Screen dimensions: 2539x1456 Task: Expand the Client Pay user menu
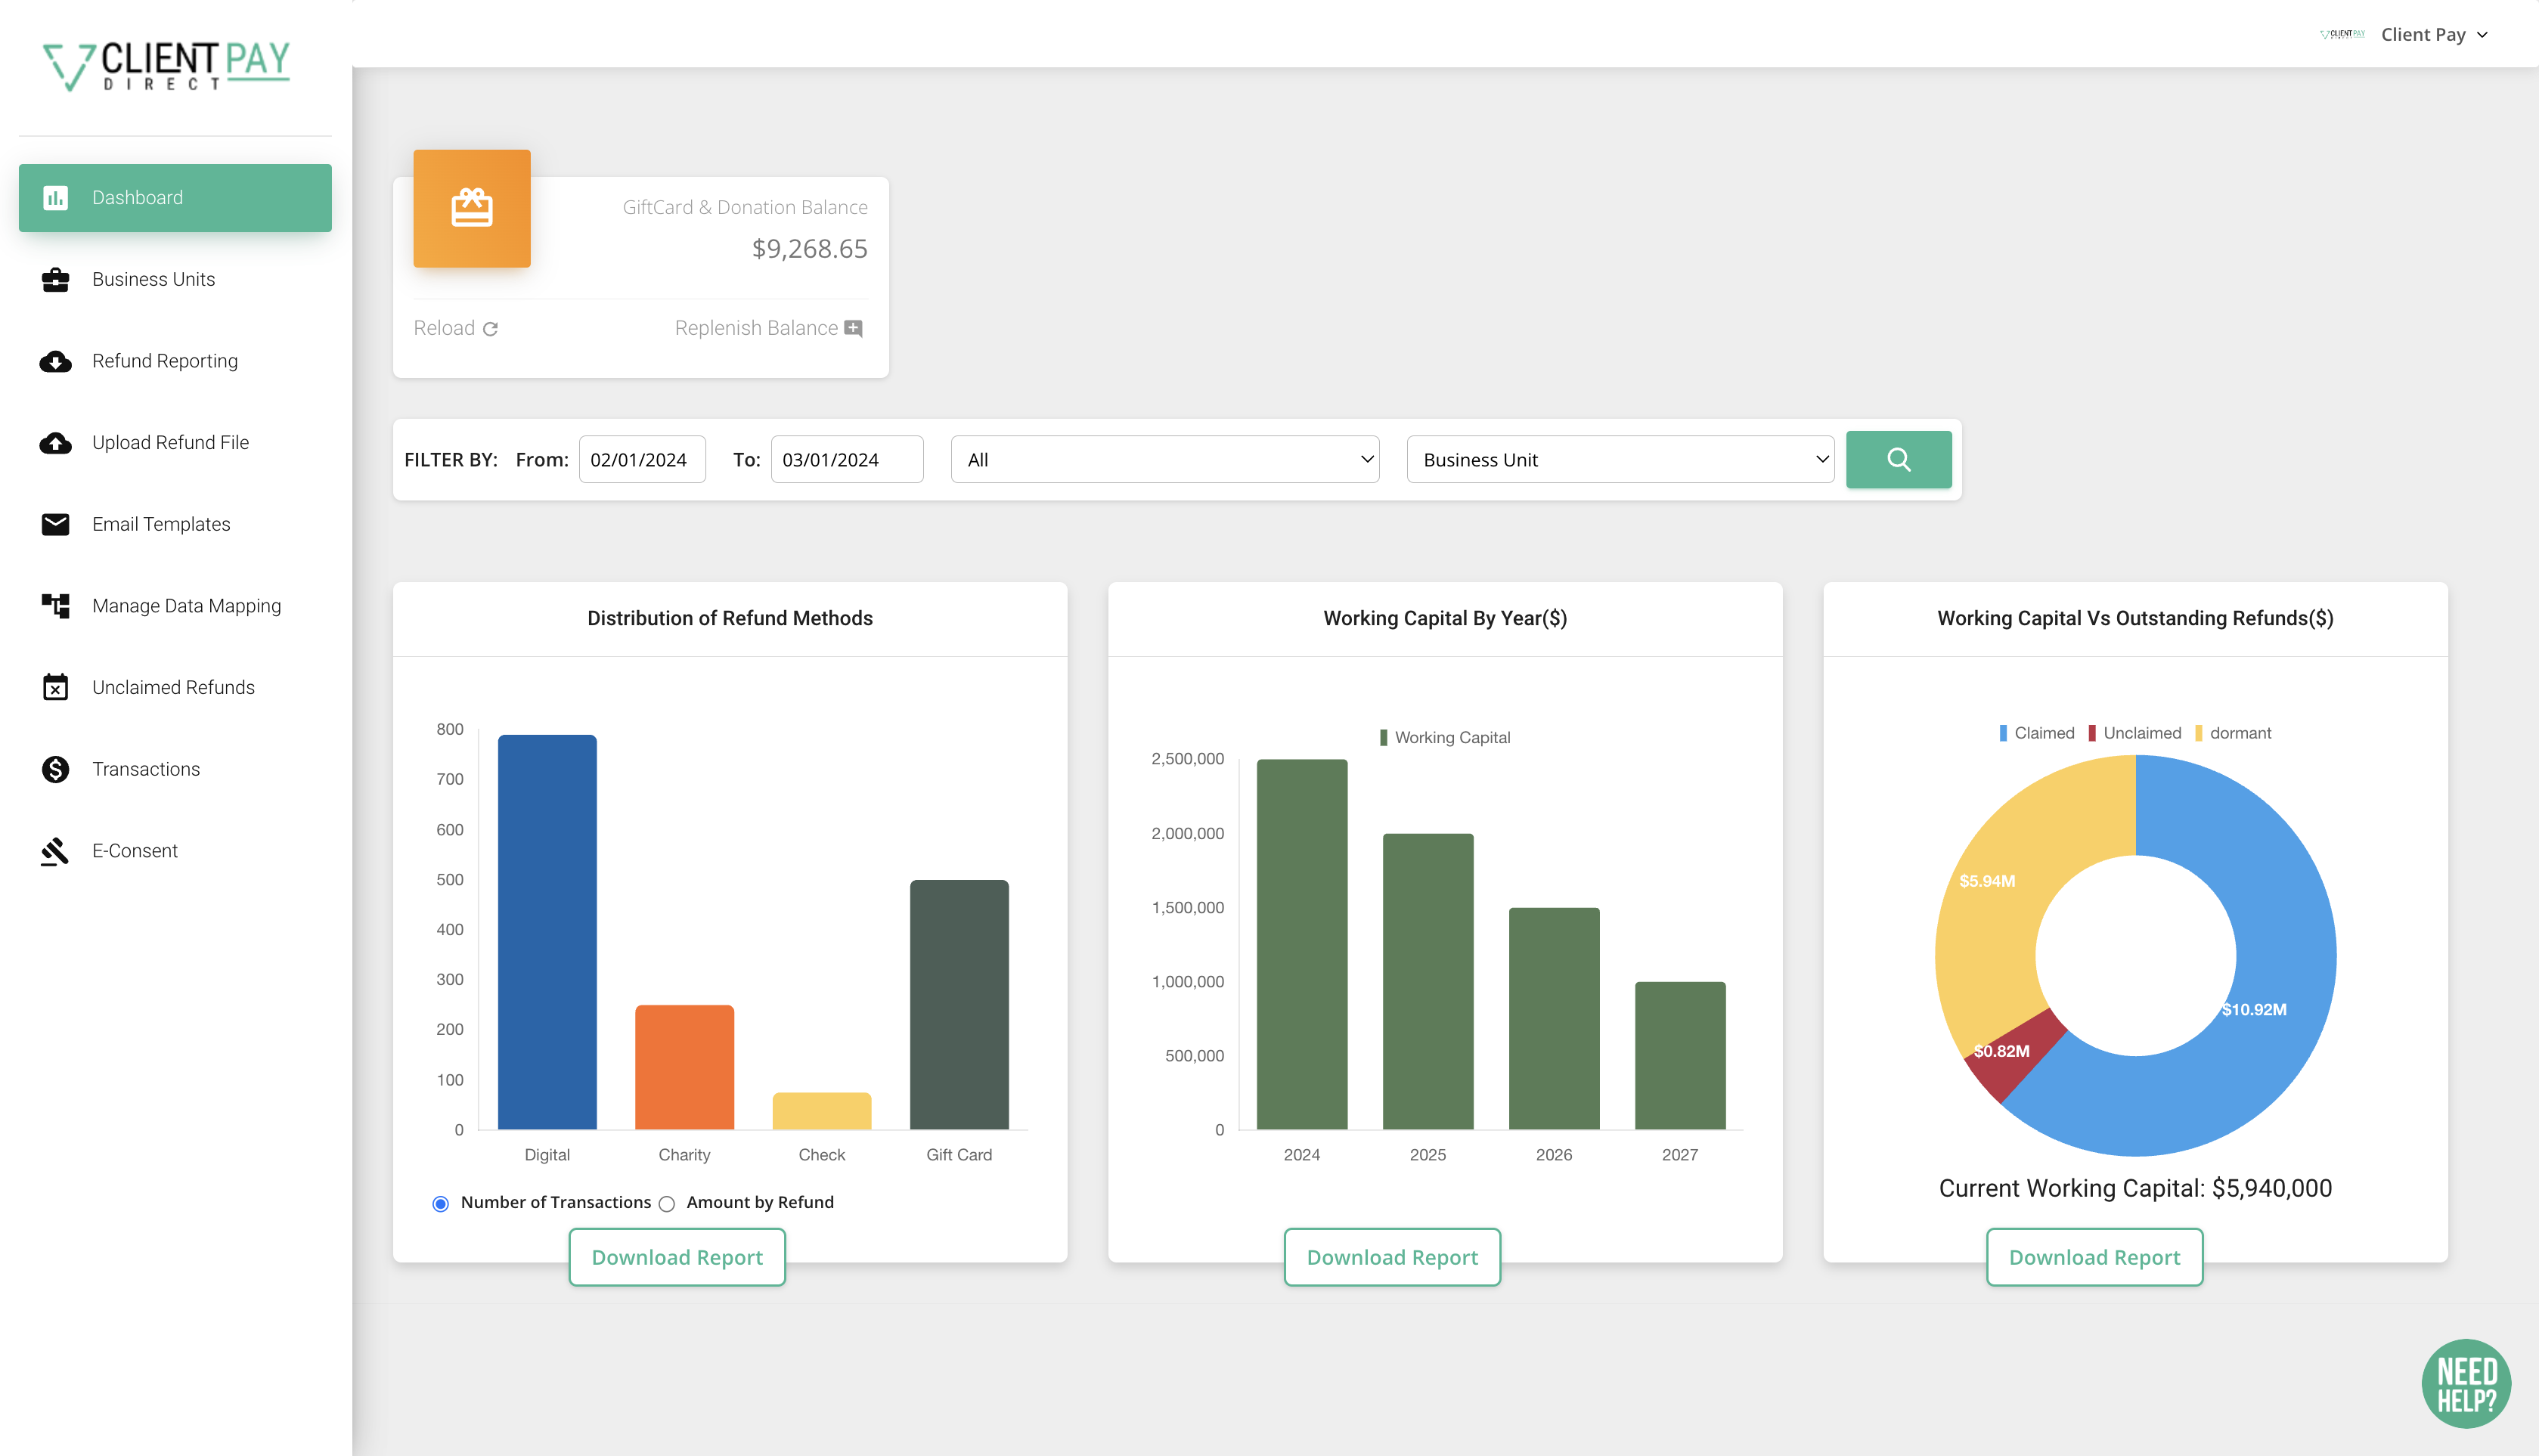pos(2434,34)
